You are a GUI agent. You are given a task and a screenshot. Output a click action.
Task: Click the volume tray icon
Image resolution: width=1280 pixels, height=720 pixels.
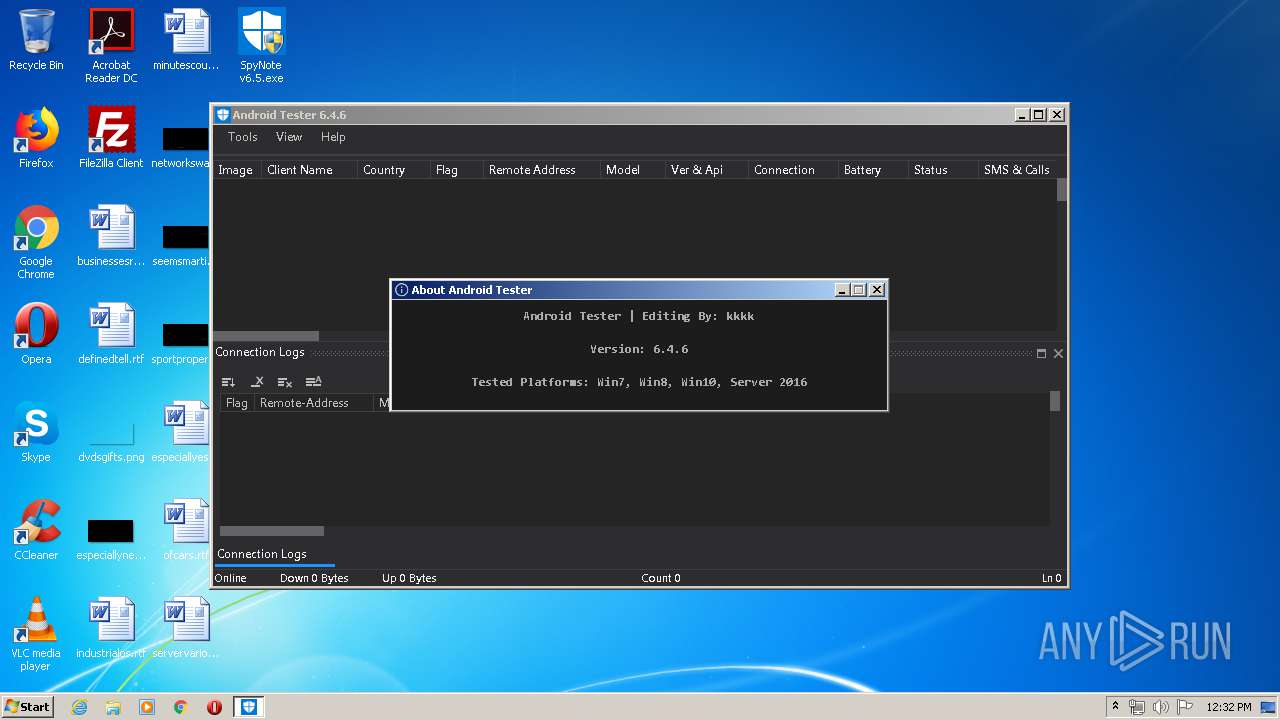[x=1160, y=707]
